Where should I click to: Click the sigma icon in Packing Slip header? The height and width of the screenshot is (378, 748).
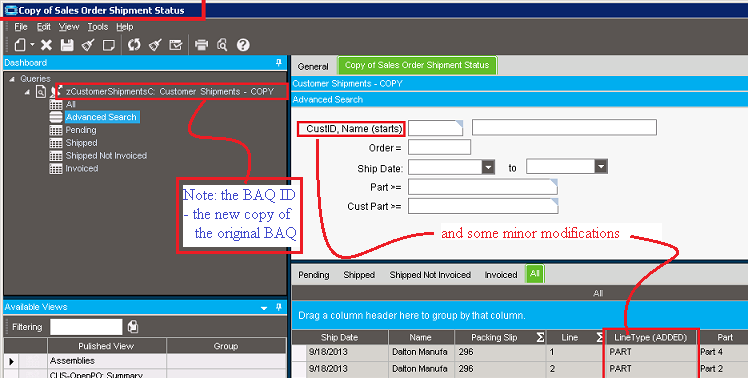540,337
